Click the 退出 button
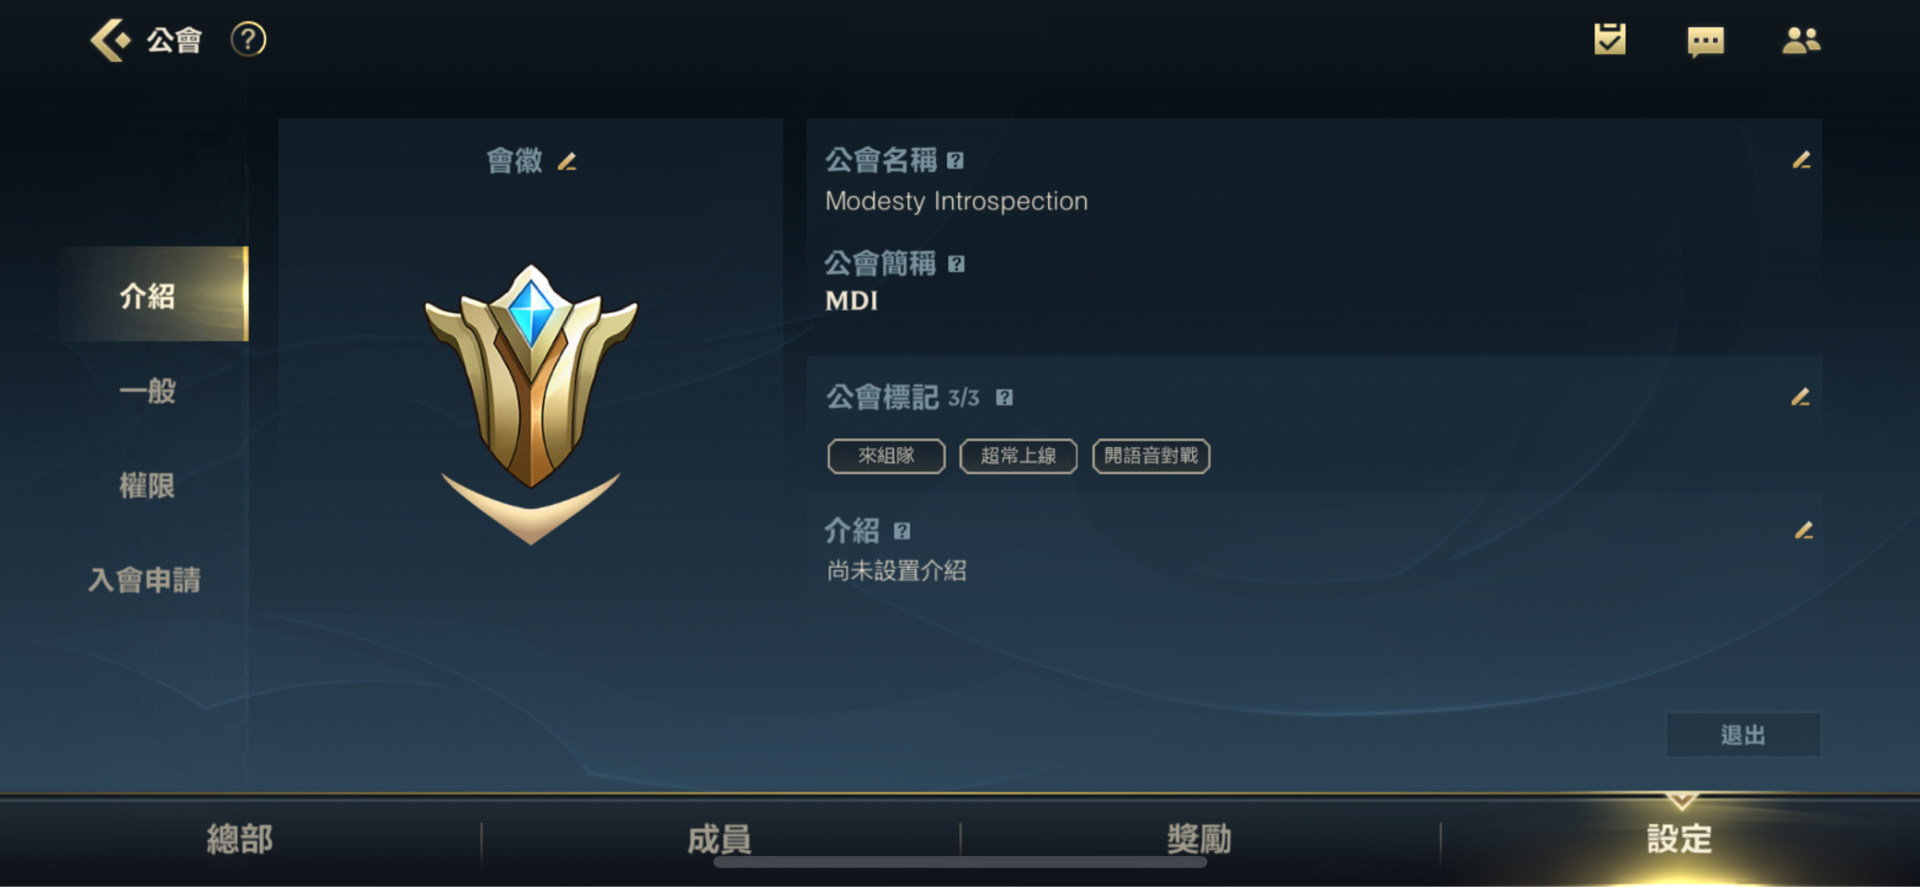The width and height of the screenshot is (1920, 887). click(x=1743, y=735)
